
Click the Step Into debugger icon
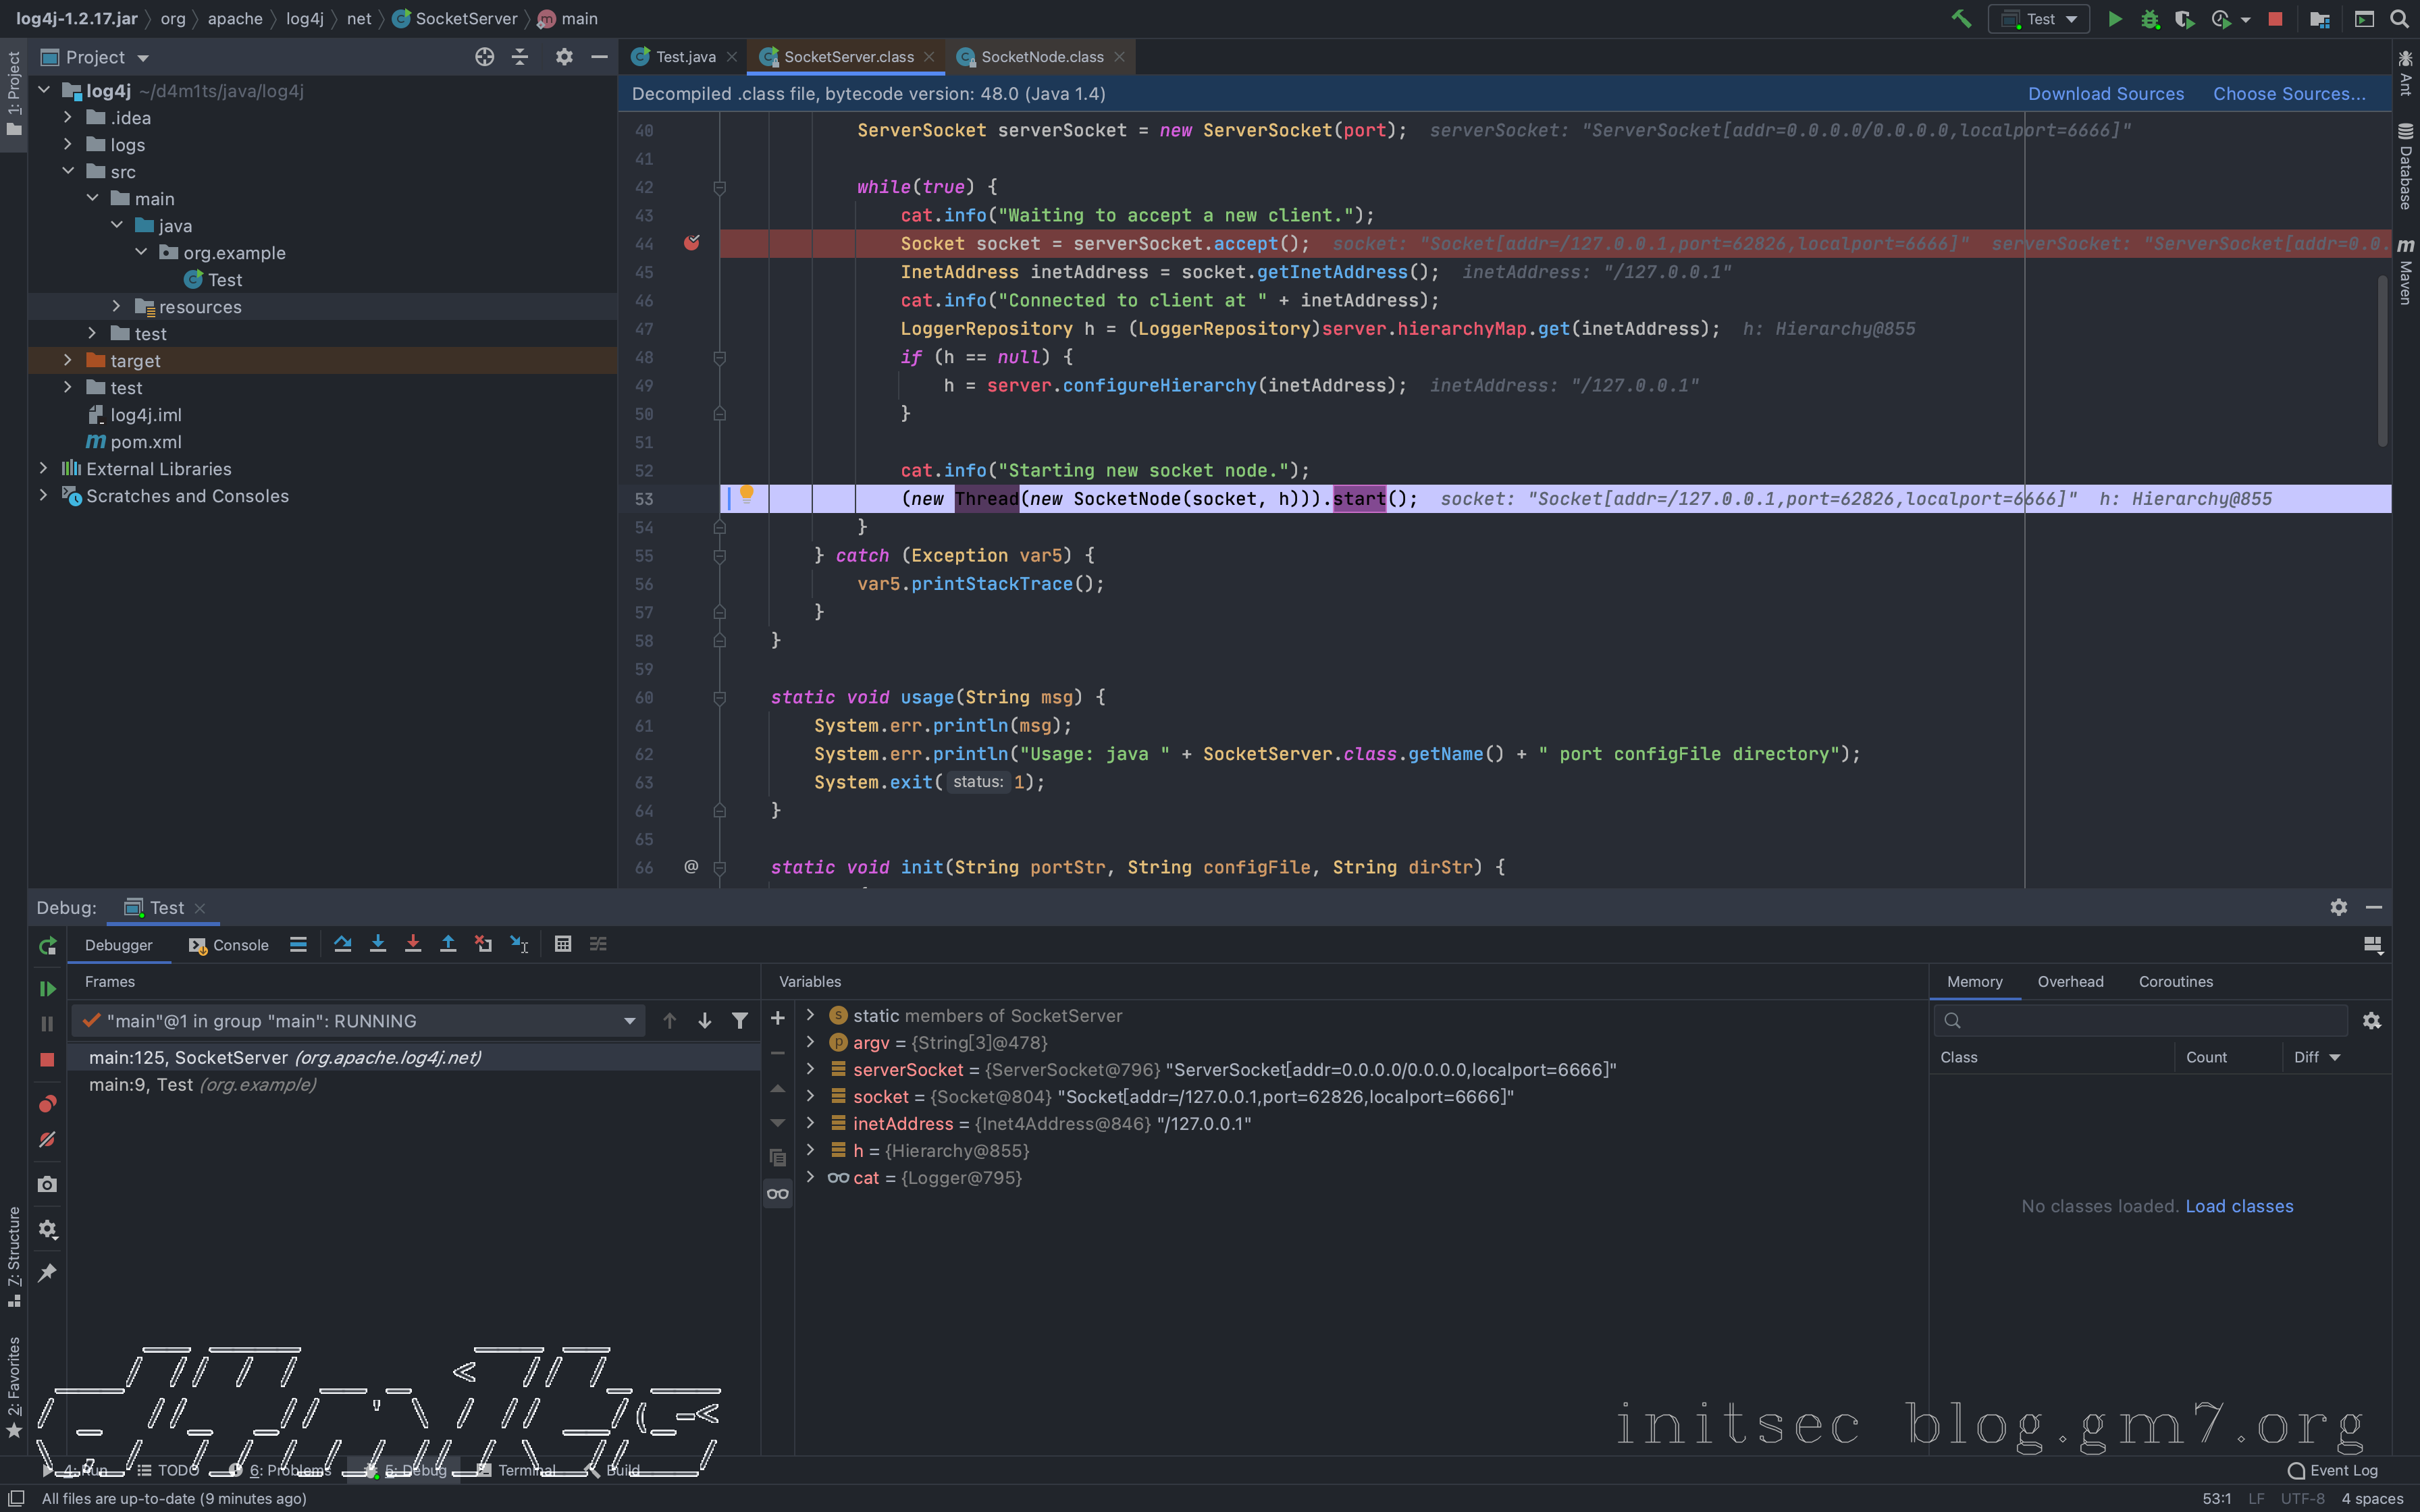click(377, 944)
